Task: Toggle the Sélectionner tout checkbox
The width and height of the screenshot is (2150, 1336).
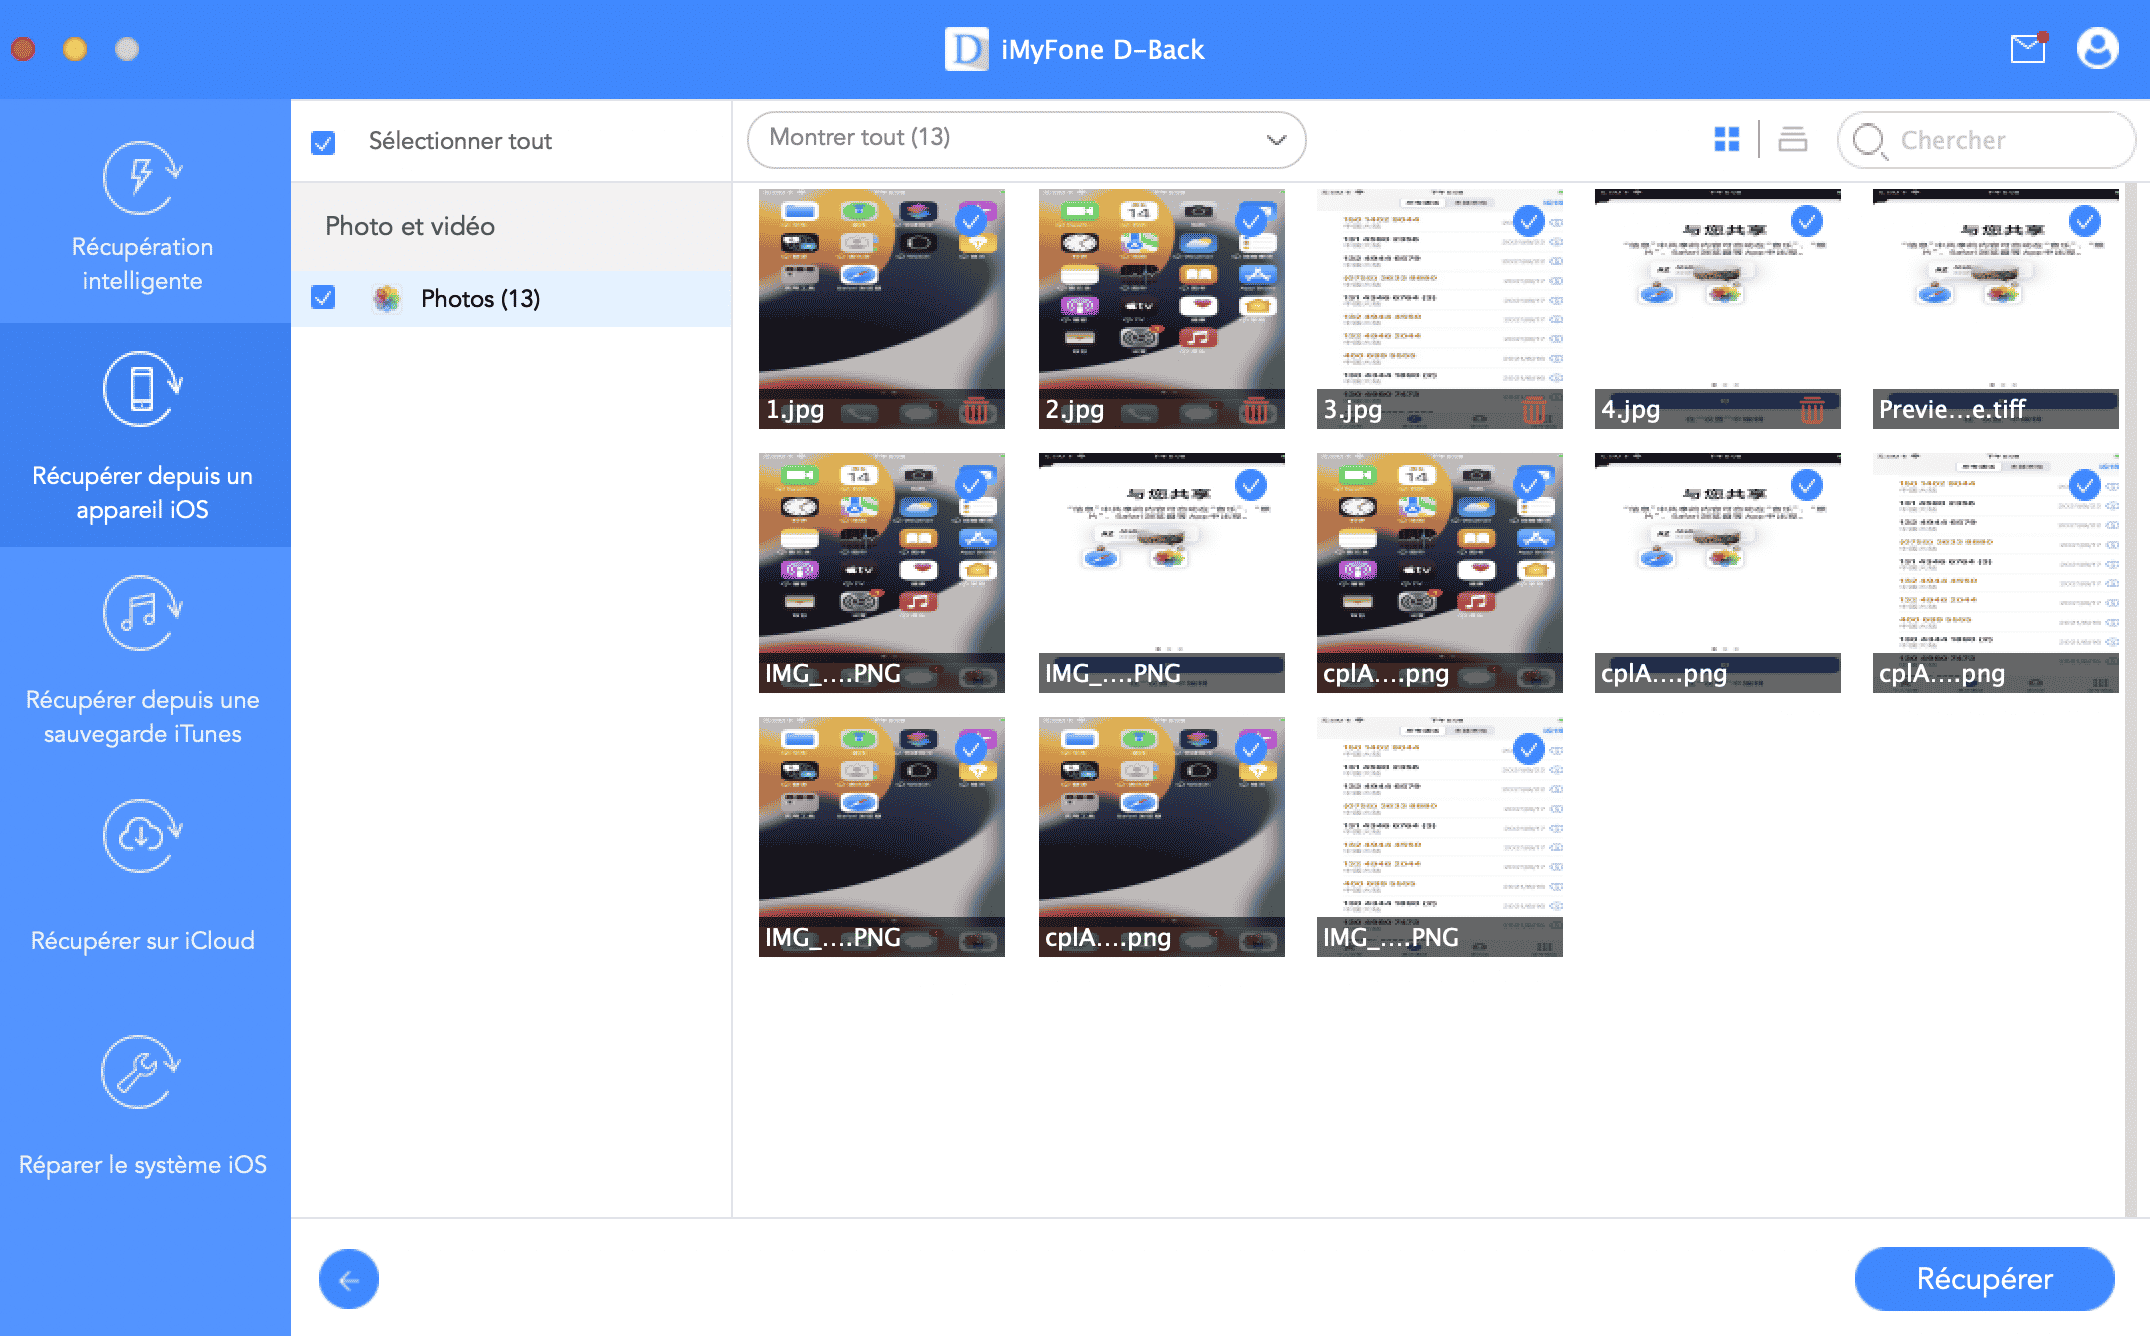Action: [x=323, y=142]
